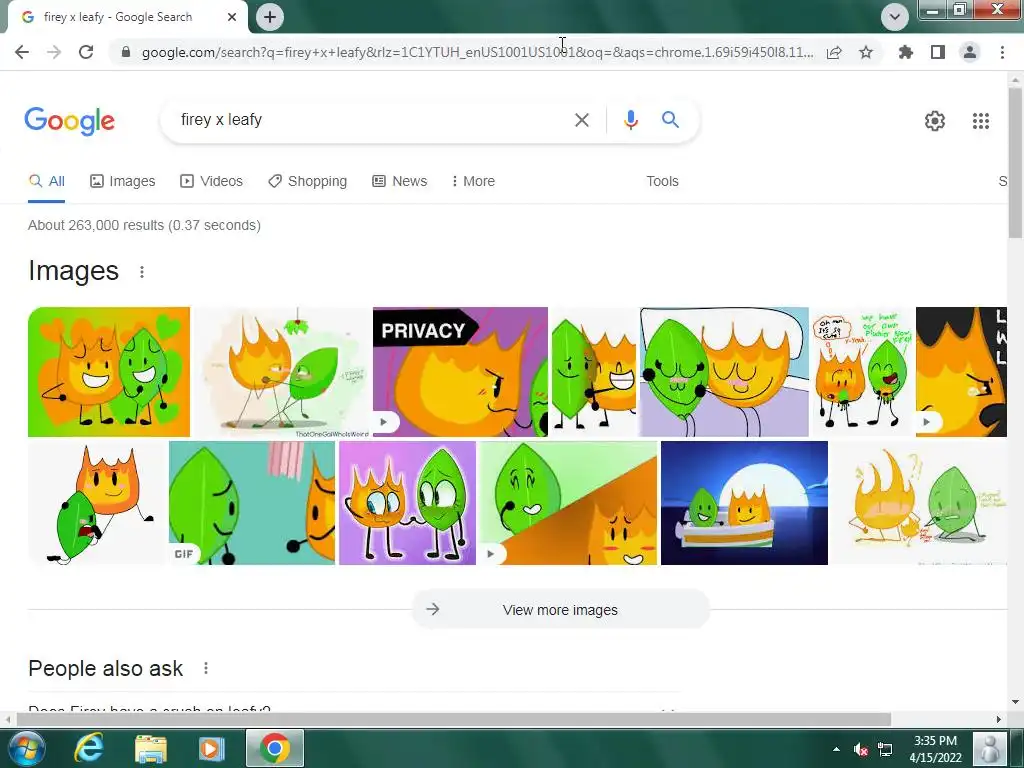Viewport: 1024px width, 768px height.
Task: Open Images section options menu
Action: [x=142, y=272]
